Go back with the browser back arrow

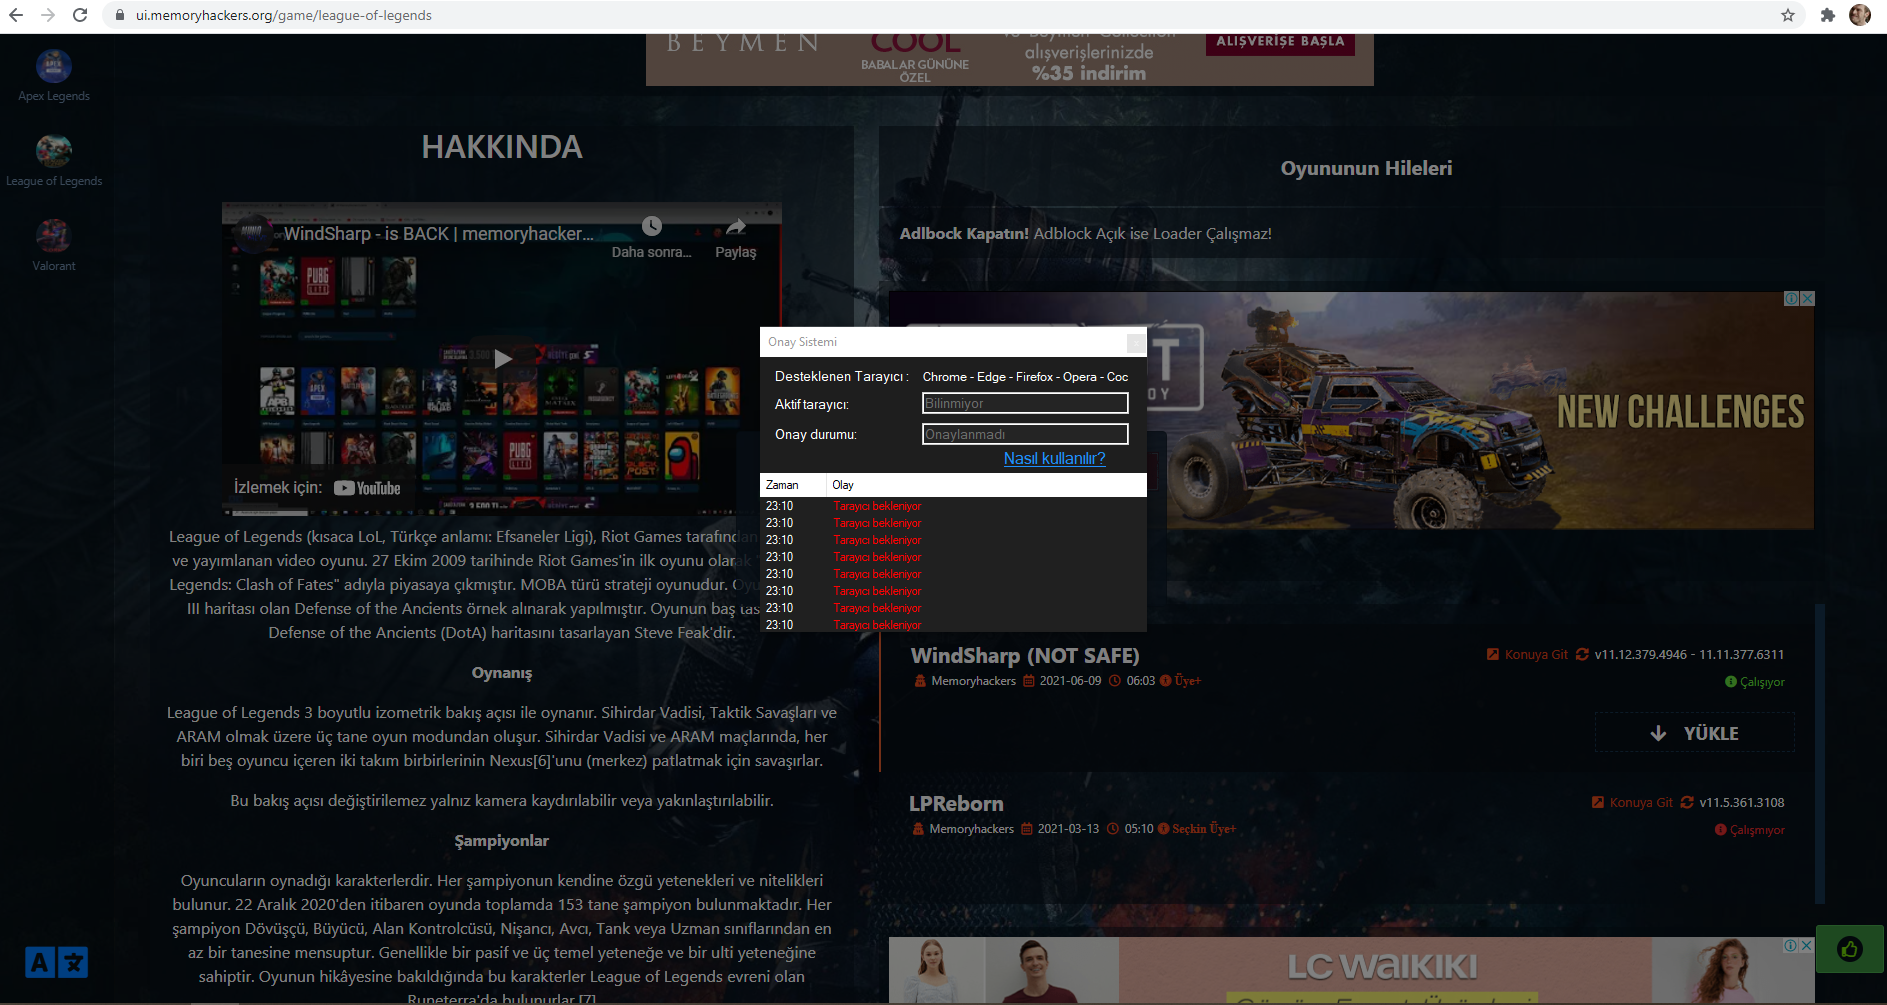click(16, 15)
